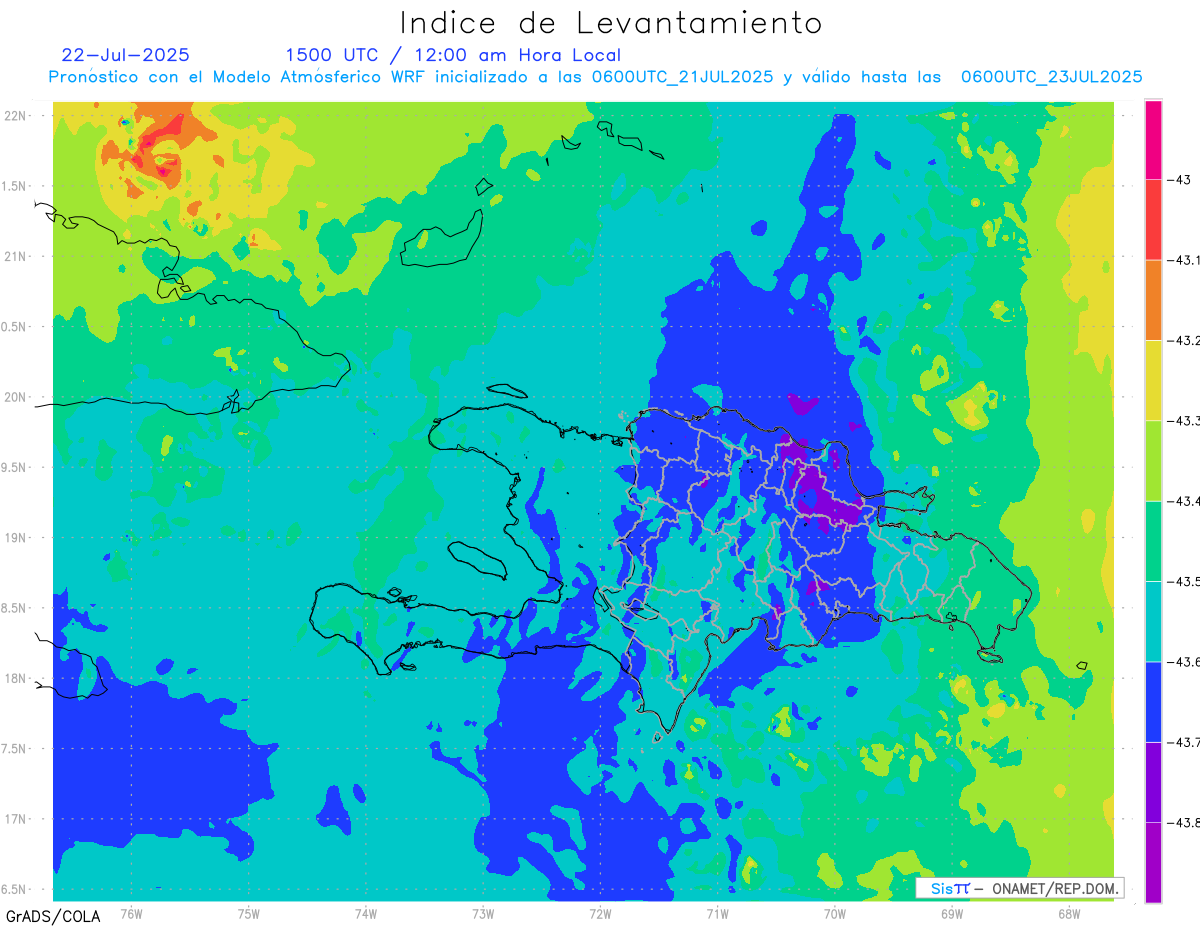Screen dimensions: 1200x927
Task: Click the '0600UTC_21JUL2025' initialization time
Action: tap(682, 77)
